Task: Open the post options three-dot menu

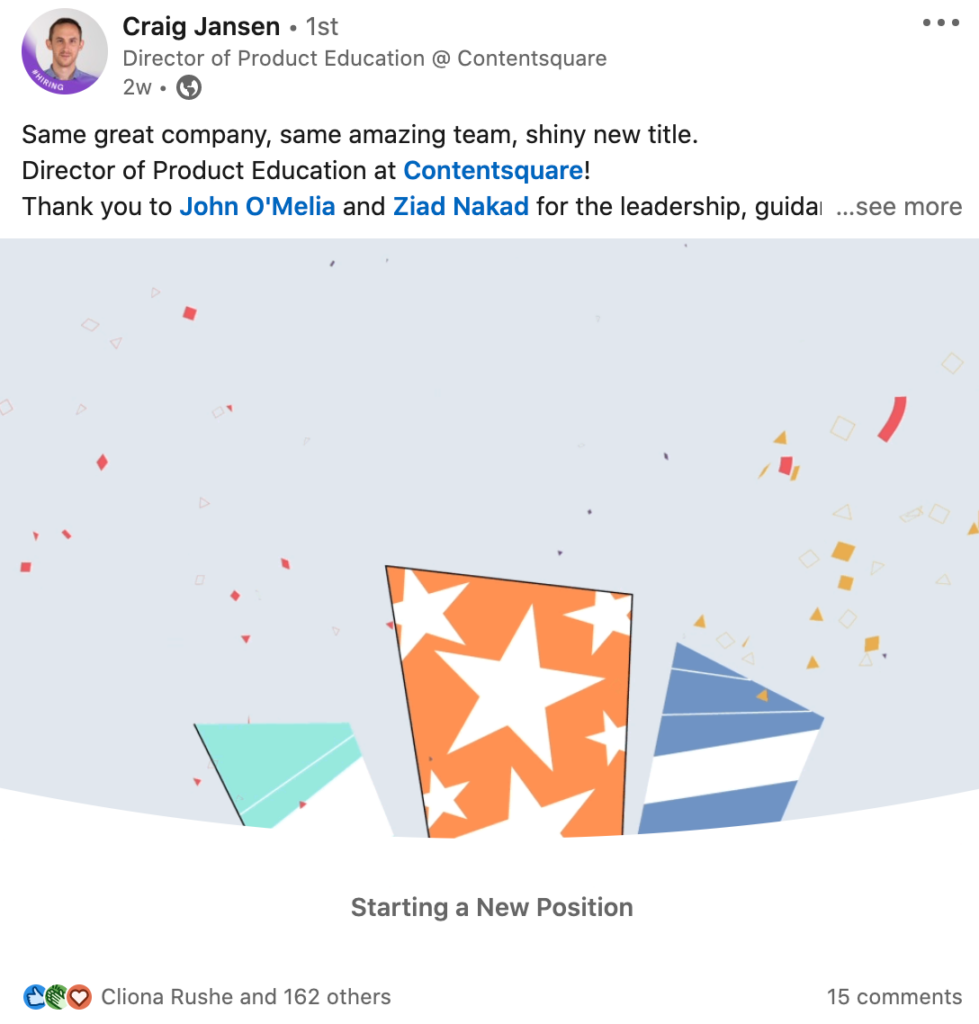Action: pos(941,22)
